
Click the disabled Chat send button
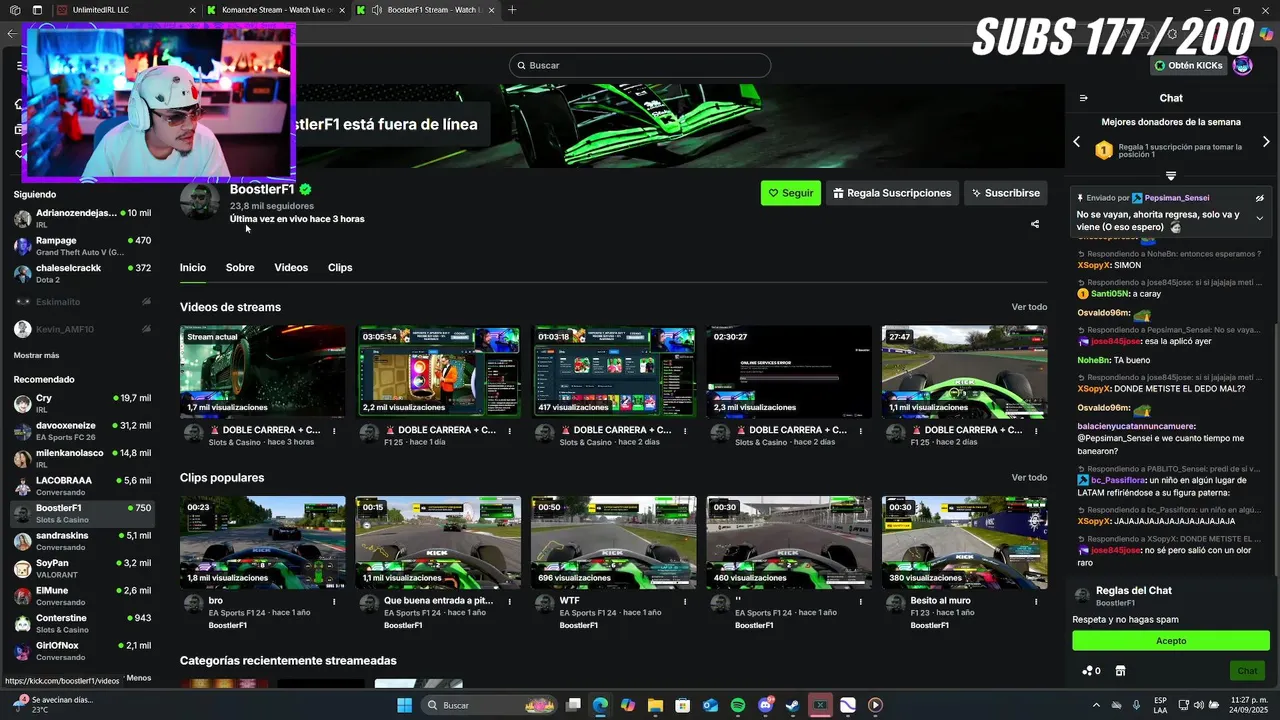(1247, 671)
